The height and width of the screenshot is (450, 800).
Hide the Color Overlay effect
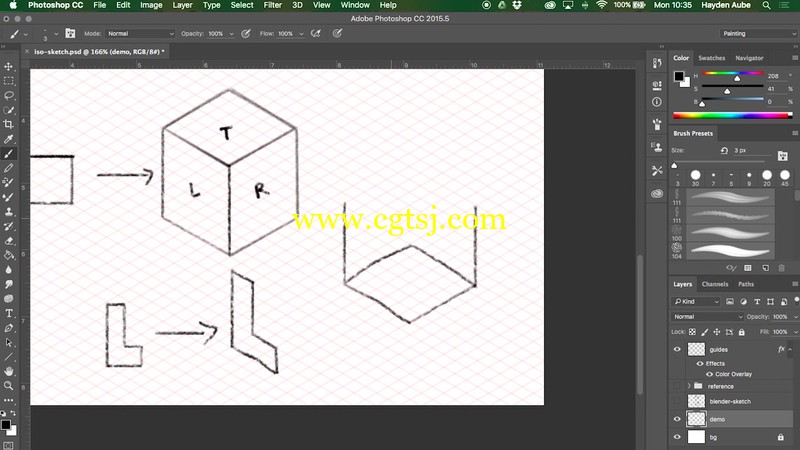(x=709, y=374)
